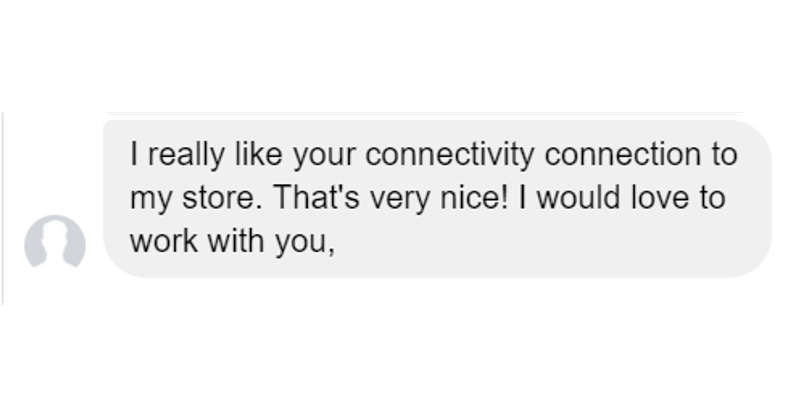Click the word "like" in the first line

[258, 154]
